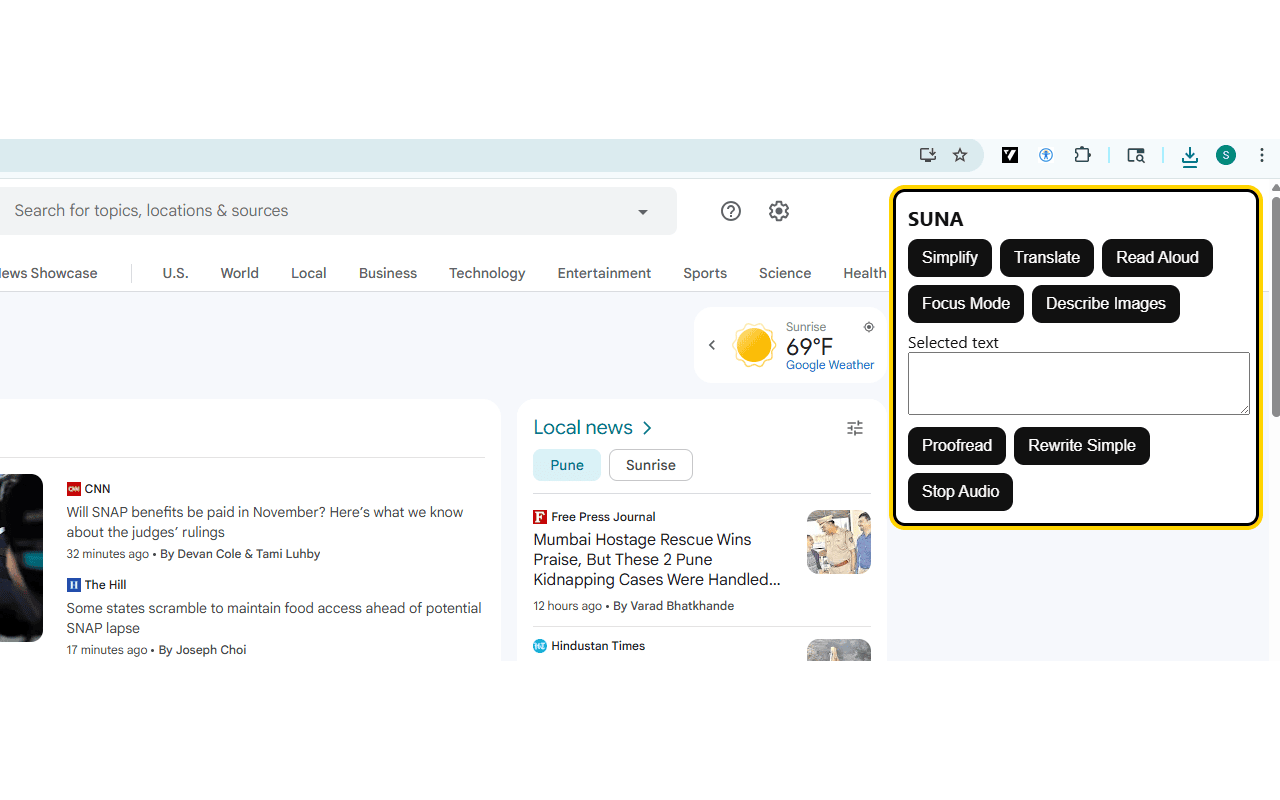Open the U.S. news tab
The image size is (1280, 800).
pos(175,273)
